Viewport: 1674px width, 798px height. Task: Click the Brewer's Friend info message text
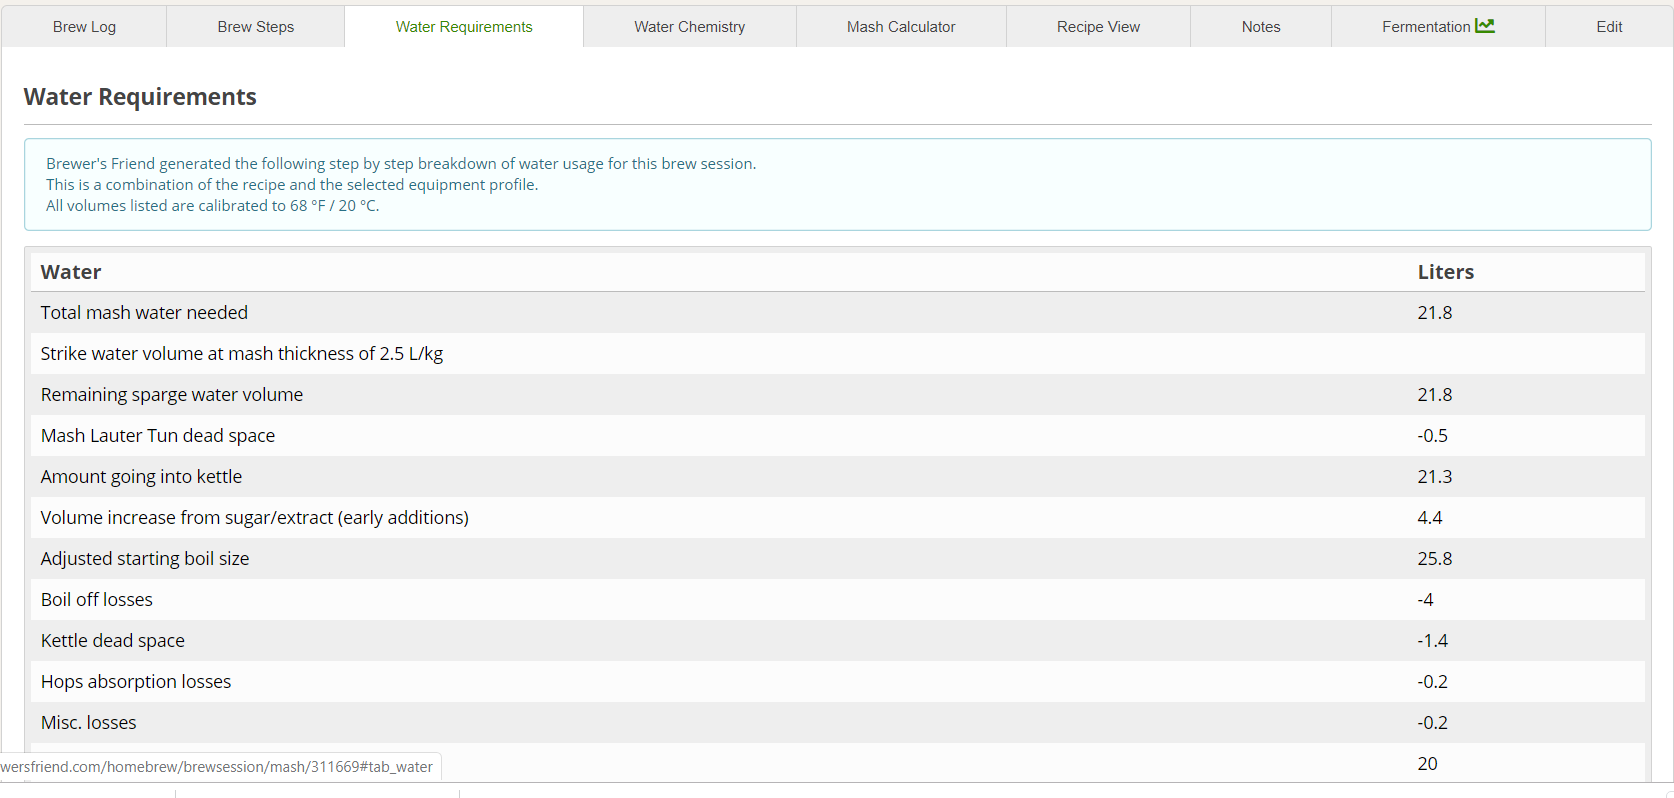(x=401, y=185)
